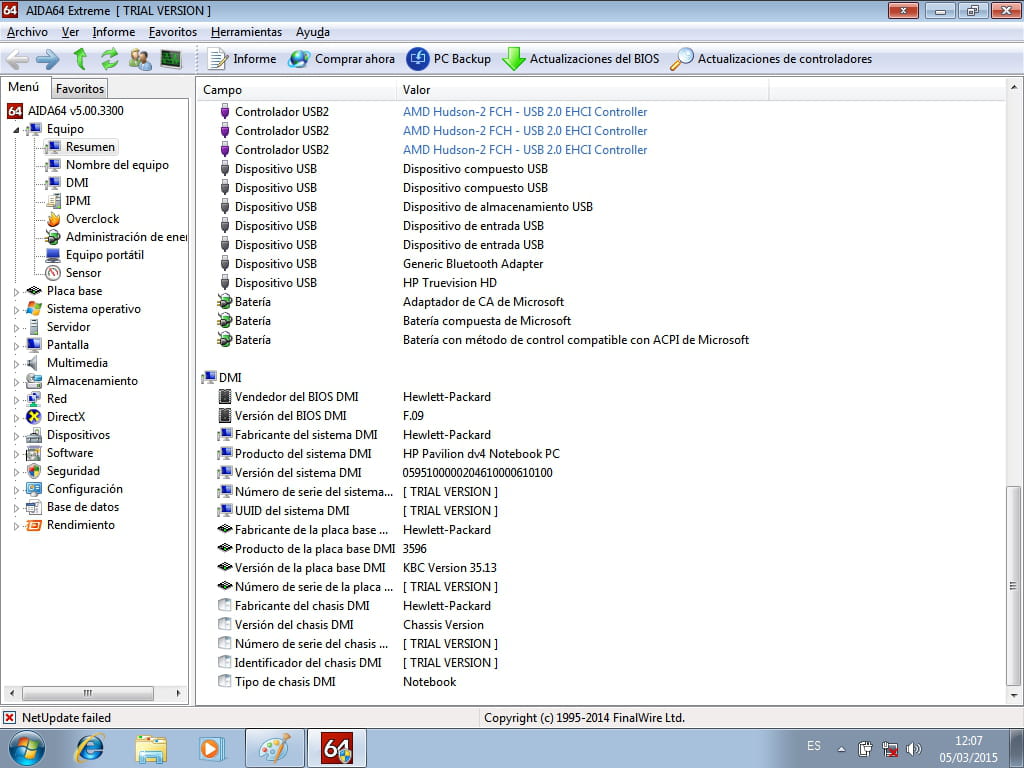Click the Base de datos icon
The width and height of the screenshot is (1024, 768).
(34, 507)
